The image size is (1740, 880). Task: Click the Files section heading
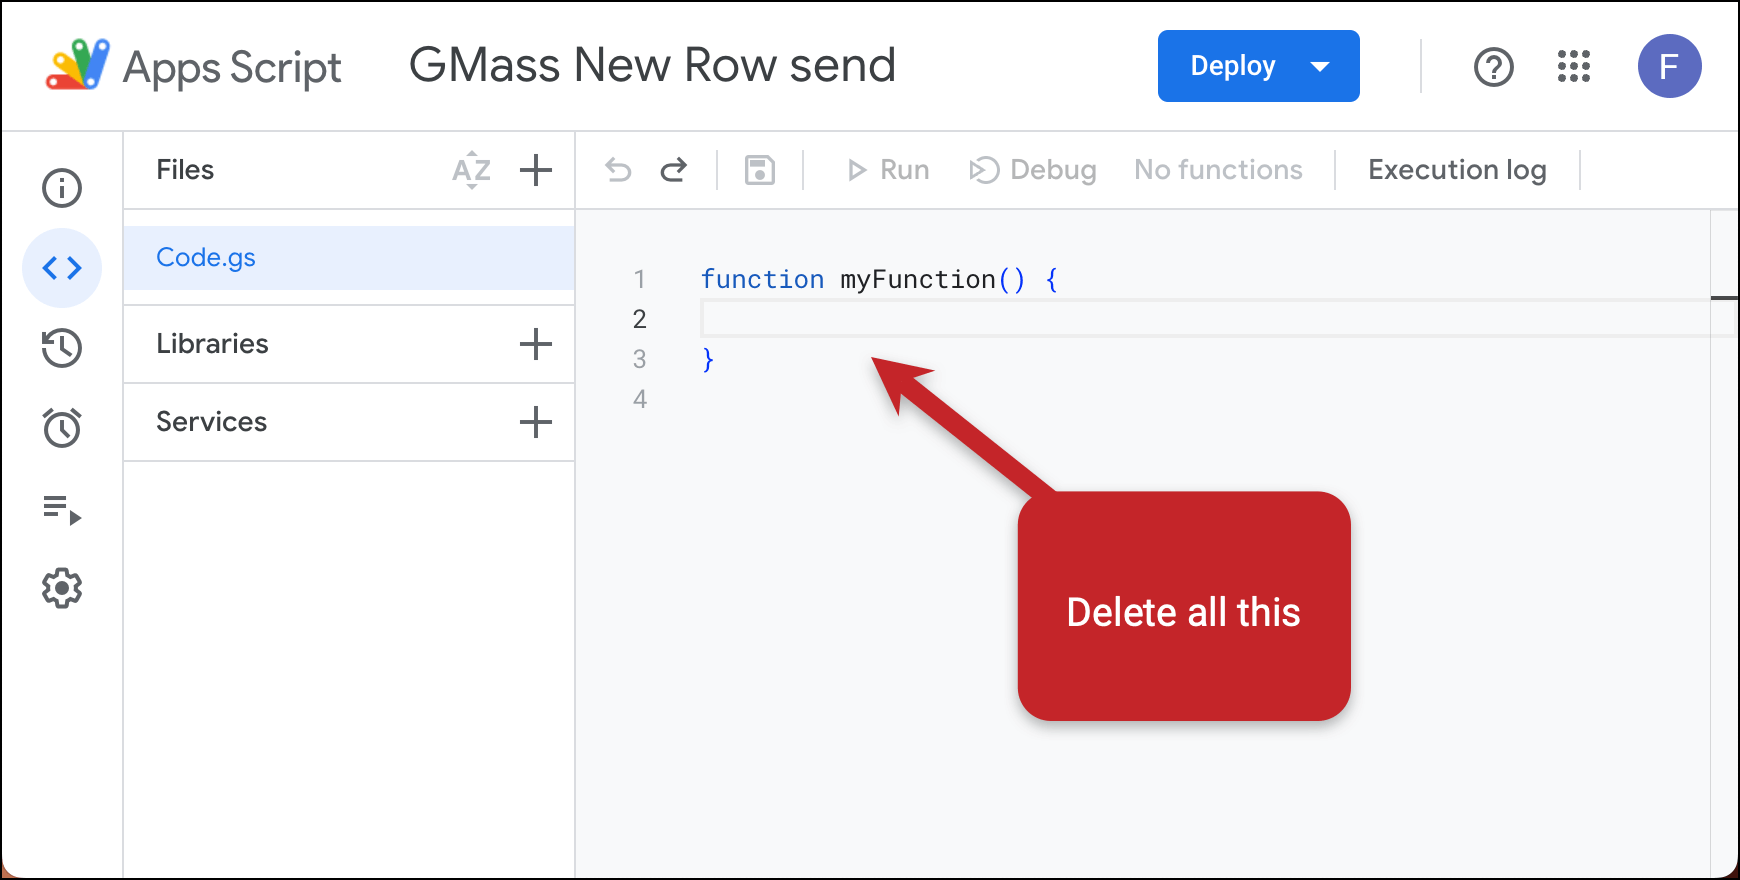coord(185,170)
